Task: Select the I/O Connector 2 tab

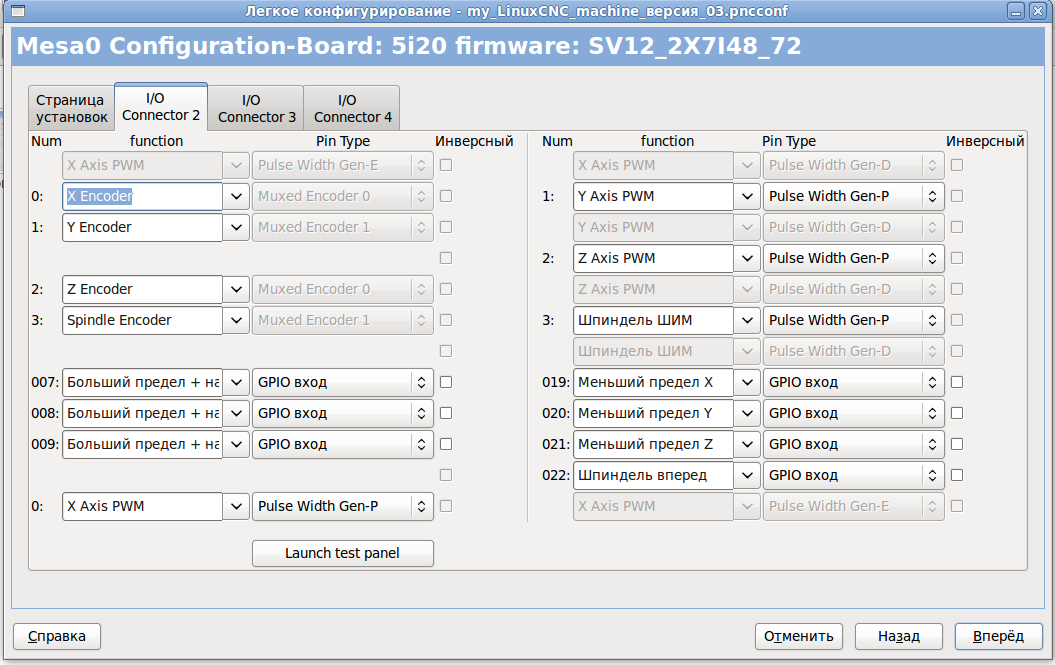Action: (x=161, y=107)
